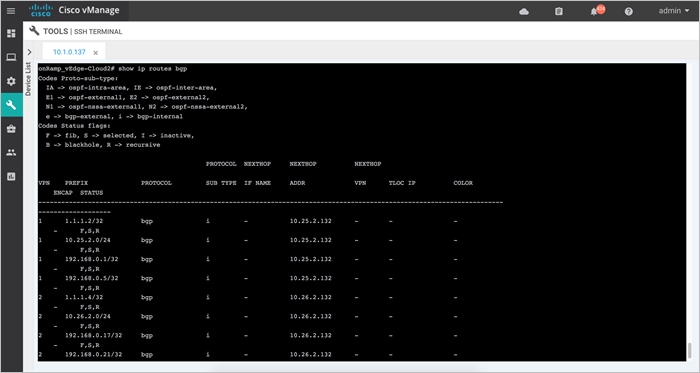Click the Cisco logo
Screen dimensions: 700x373
(x=41, y=10)
